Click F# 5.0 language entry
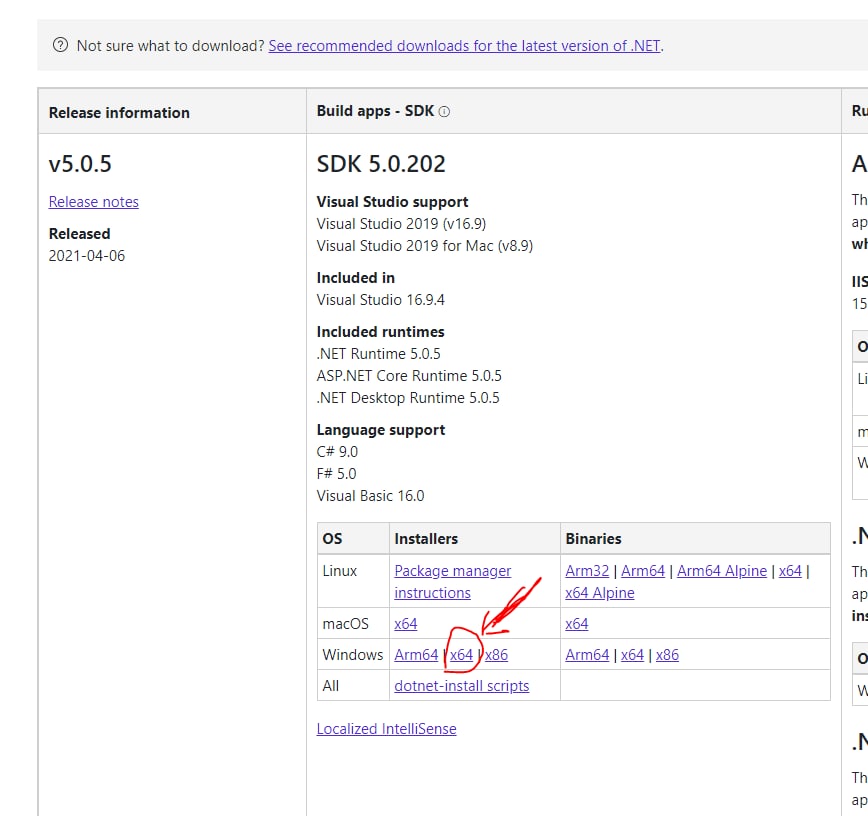The image size is (868, 816). tap(337, 474)
